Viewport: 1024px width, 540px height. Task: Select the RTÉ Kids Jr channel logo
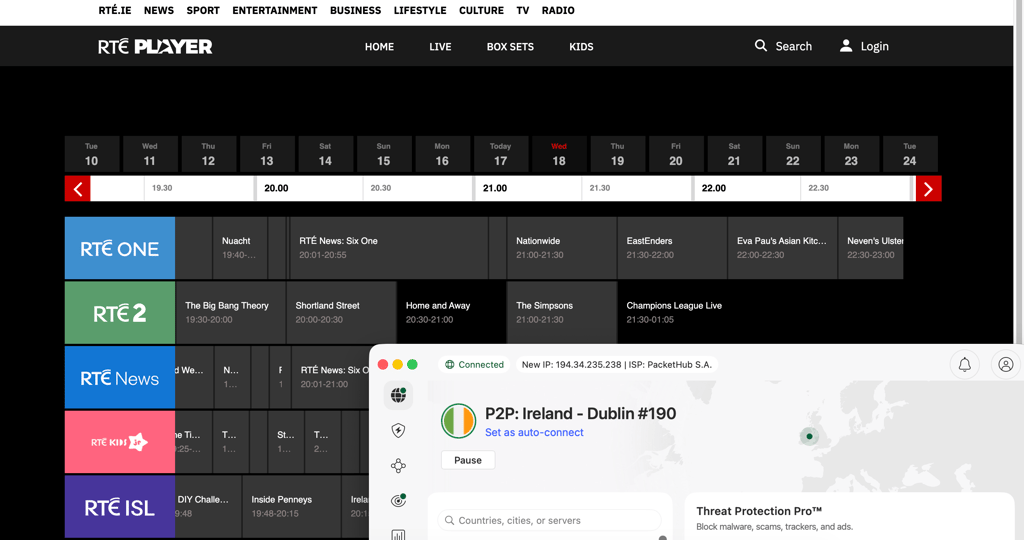120,442
